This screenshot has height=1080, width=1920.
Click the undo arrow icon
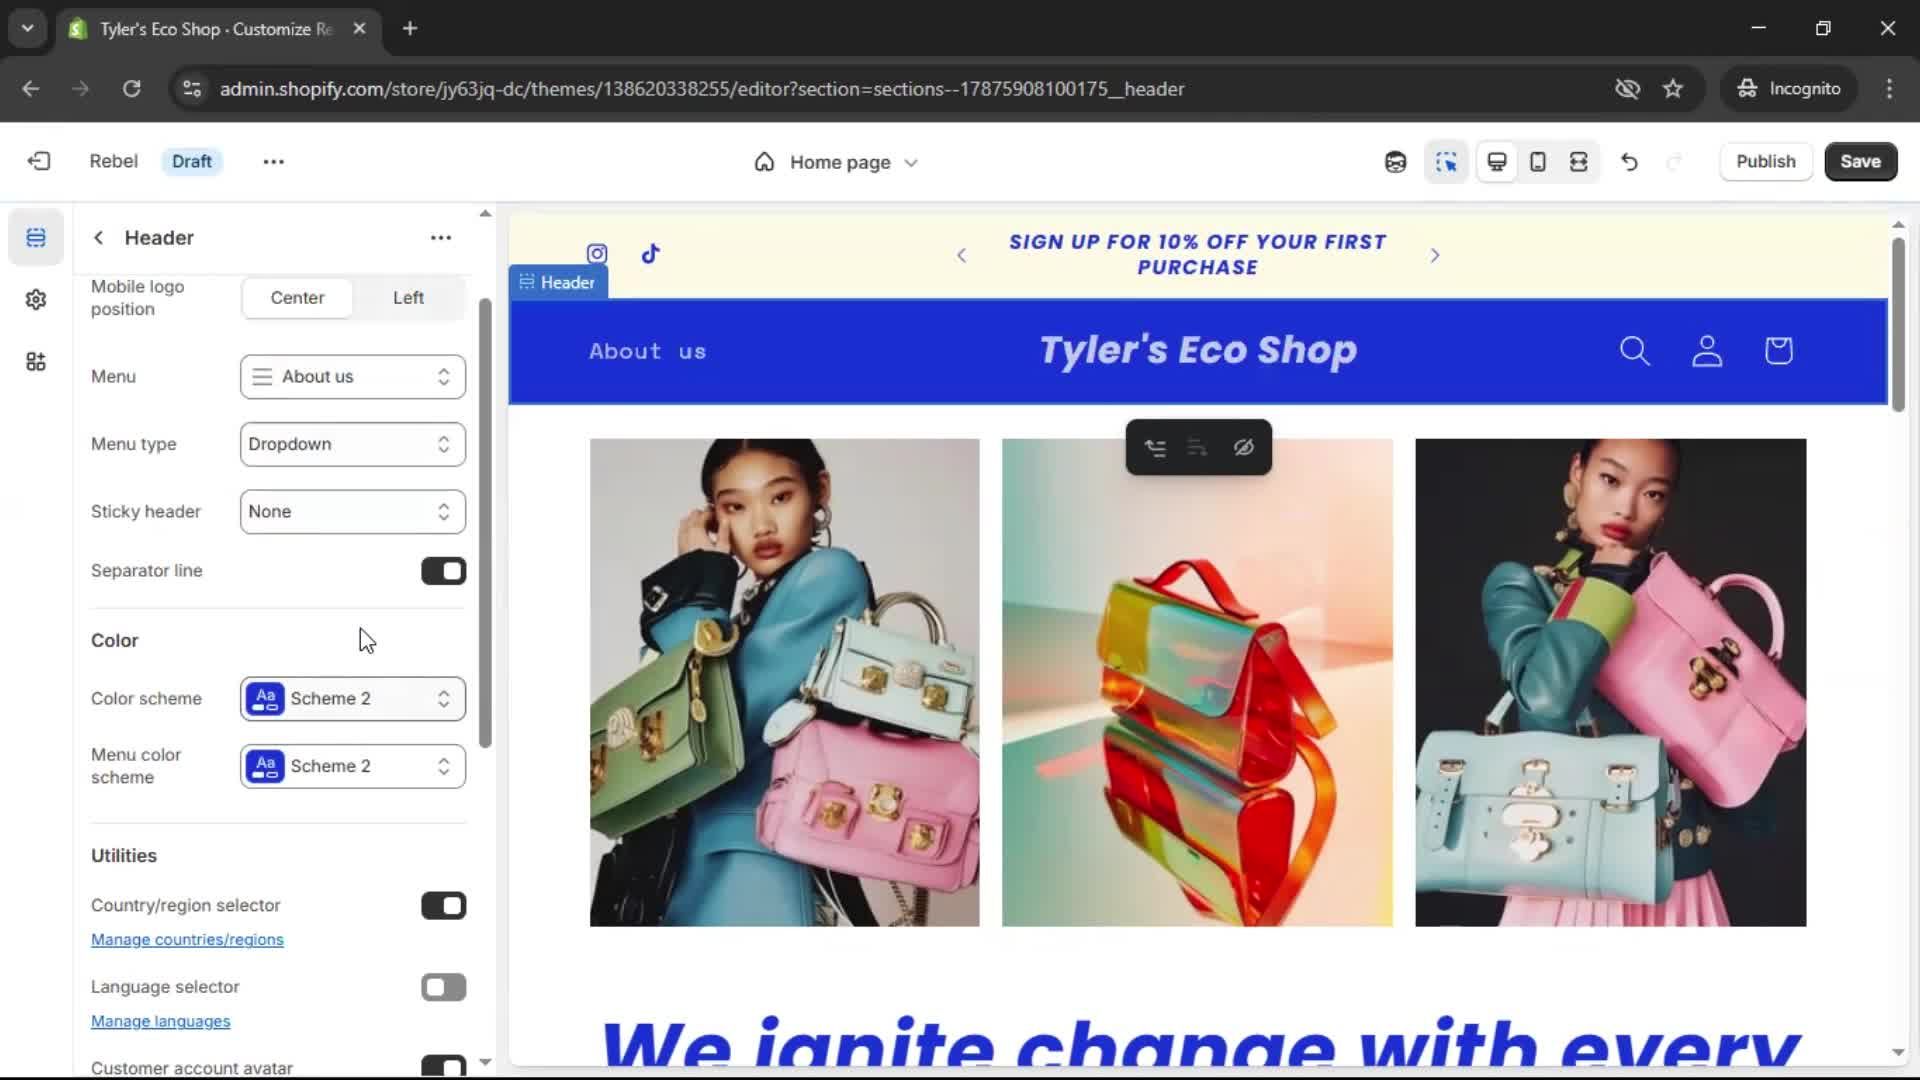click(1629, 162)
